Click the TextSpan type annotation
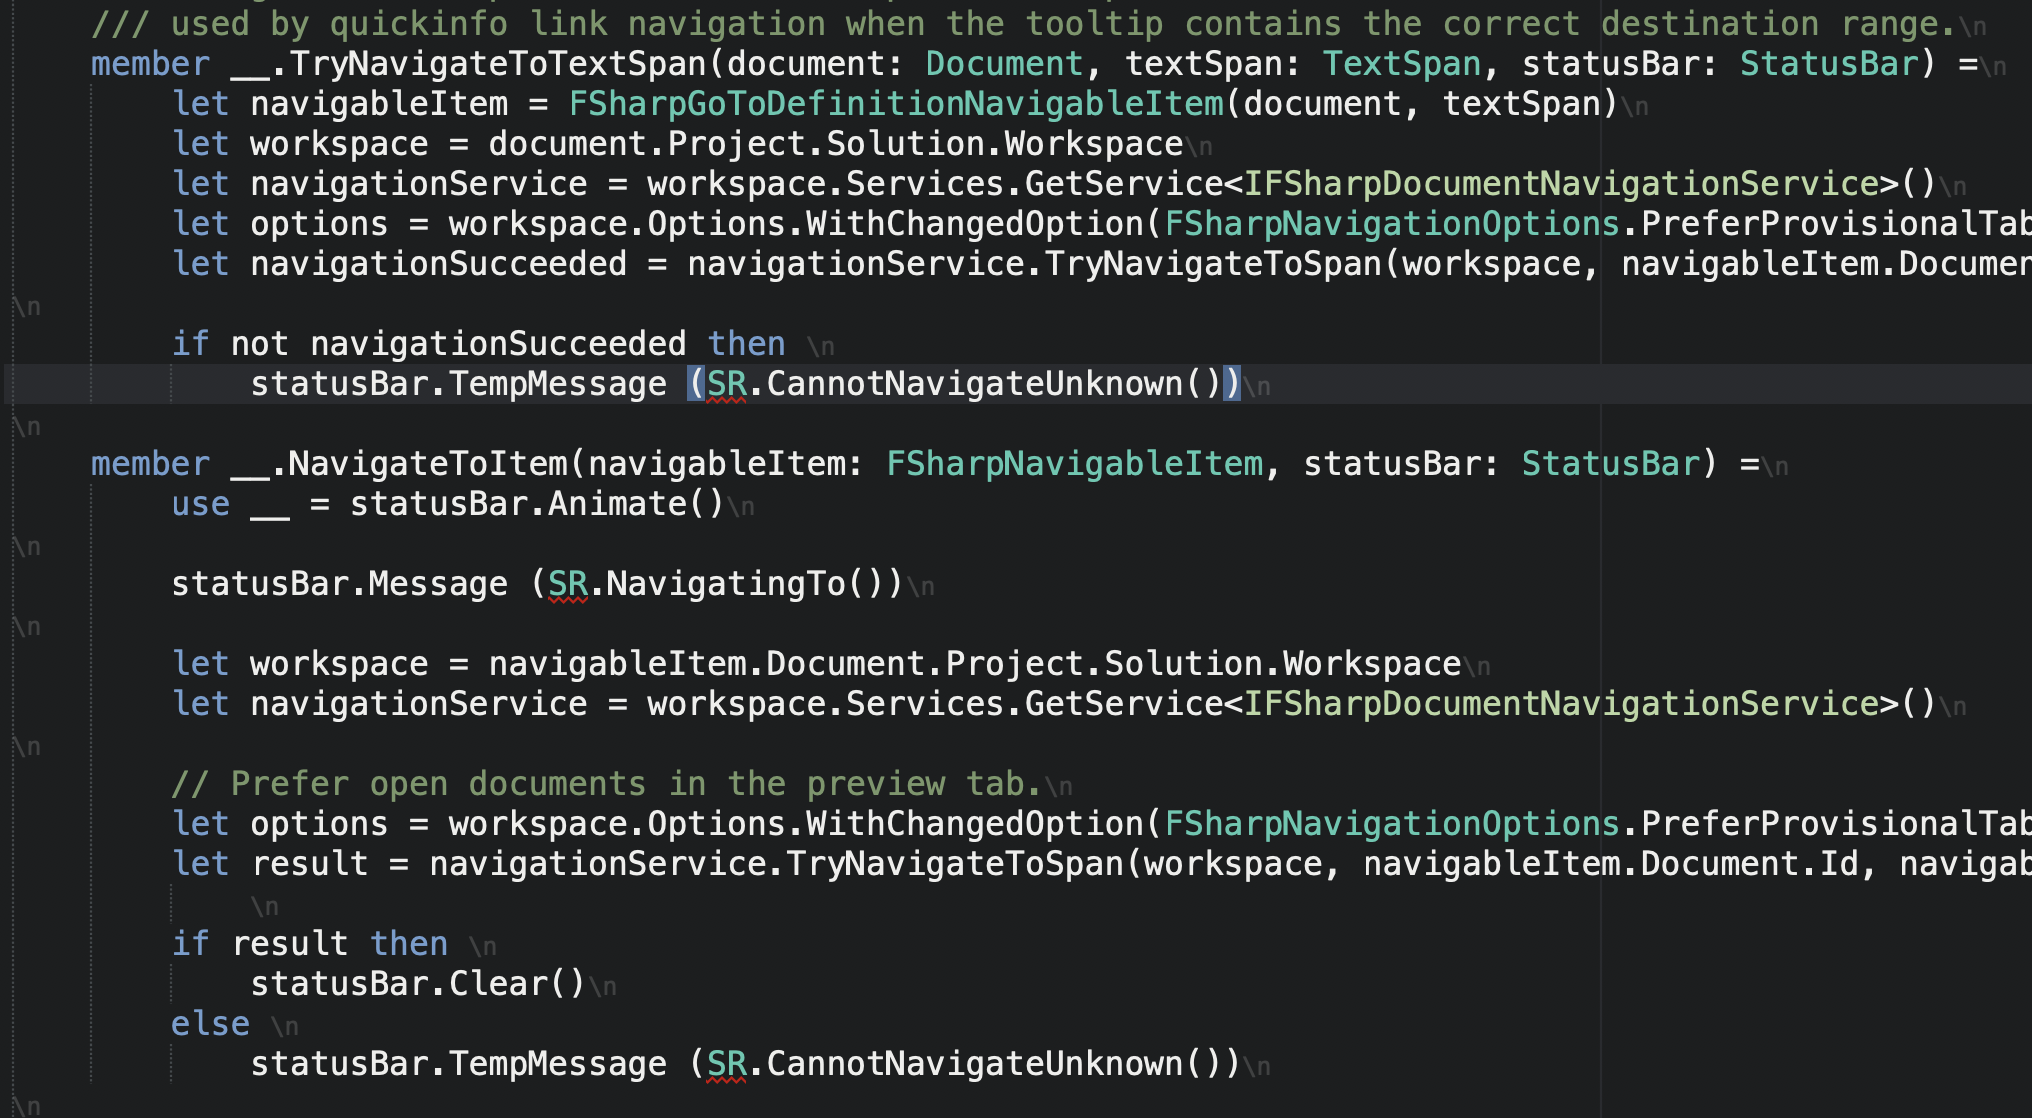Image resolution: width=2032 pixels, height=1118 pixels. point(1401,64)
